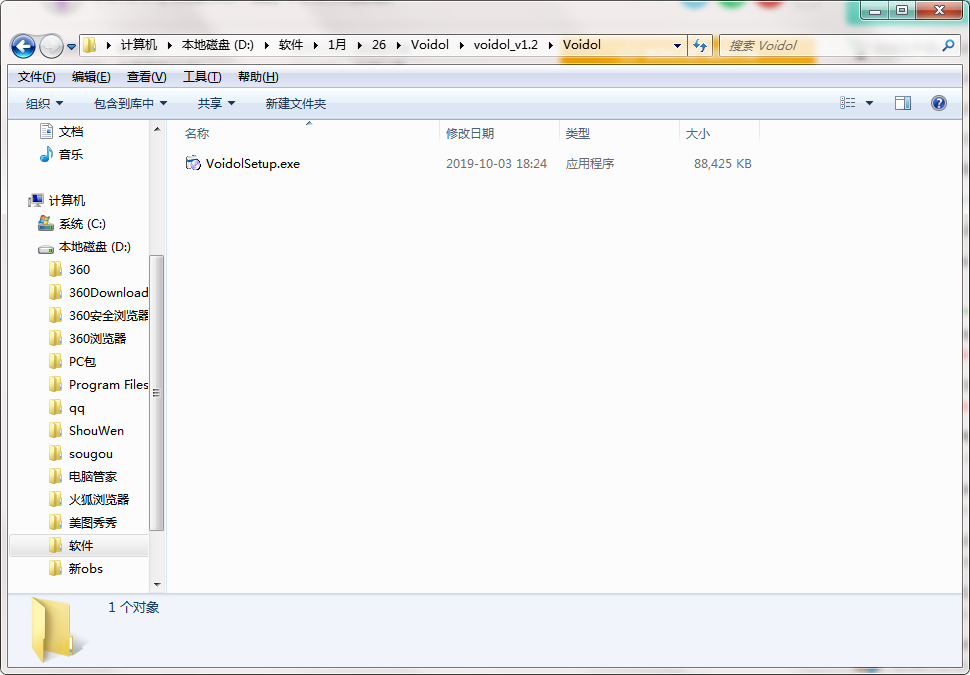Select 软件 in the address breadcrumb
This screenshot has height=675, width=970.
pos(291,45)
